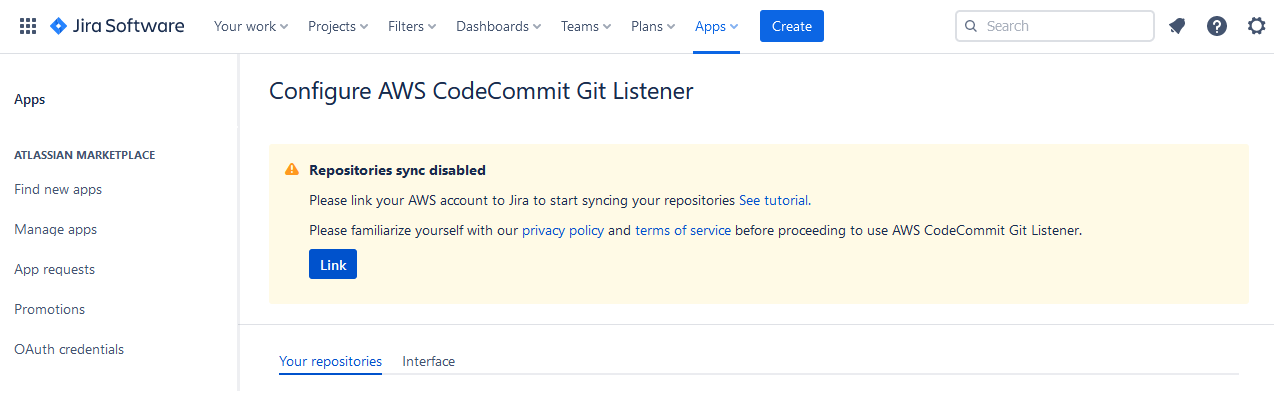1274x397 pixels.
Task: Open the settings gear icon
Action: click(x=1257, y=26)
